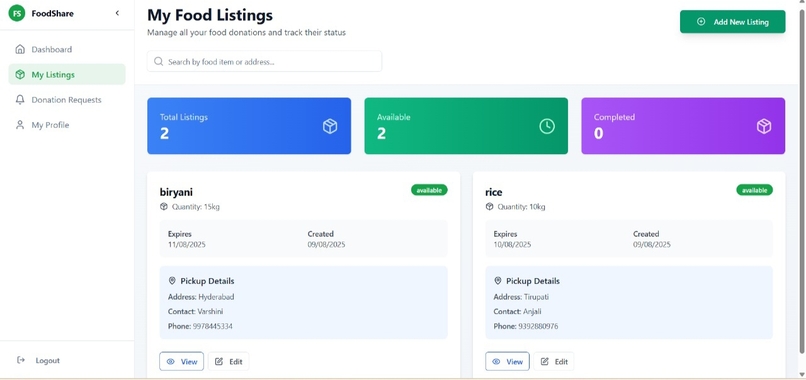Click the rice Pickup Details location pin icon
This screenshot has width=806, height=380.
click(x=498, y=281)
